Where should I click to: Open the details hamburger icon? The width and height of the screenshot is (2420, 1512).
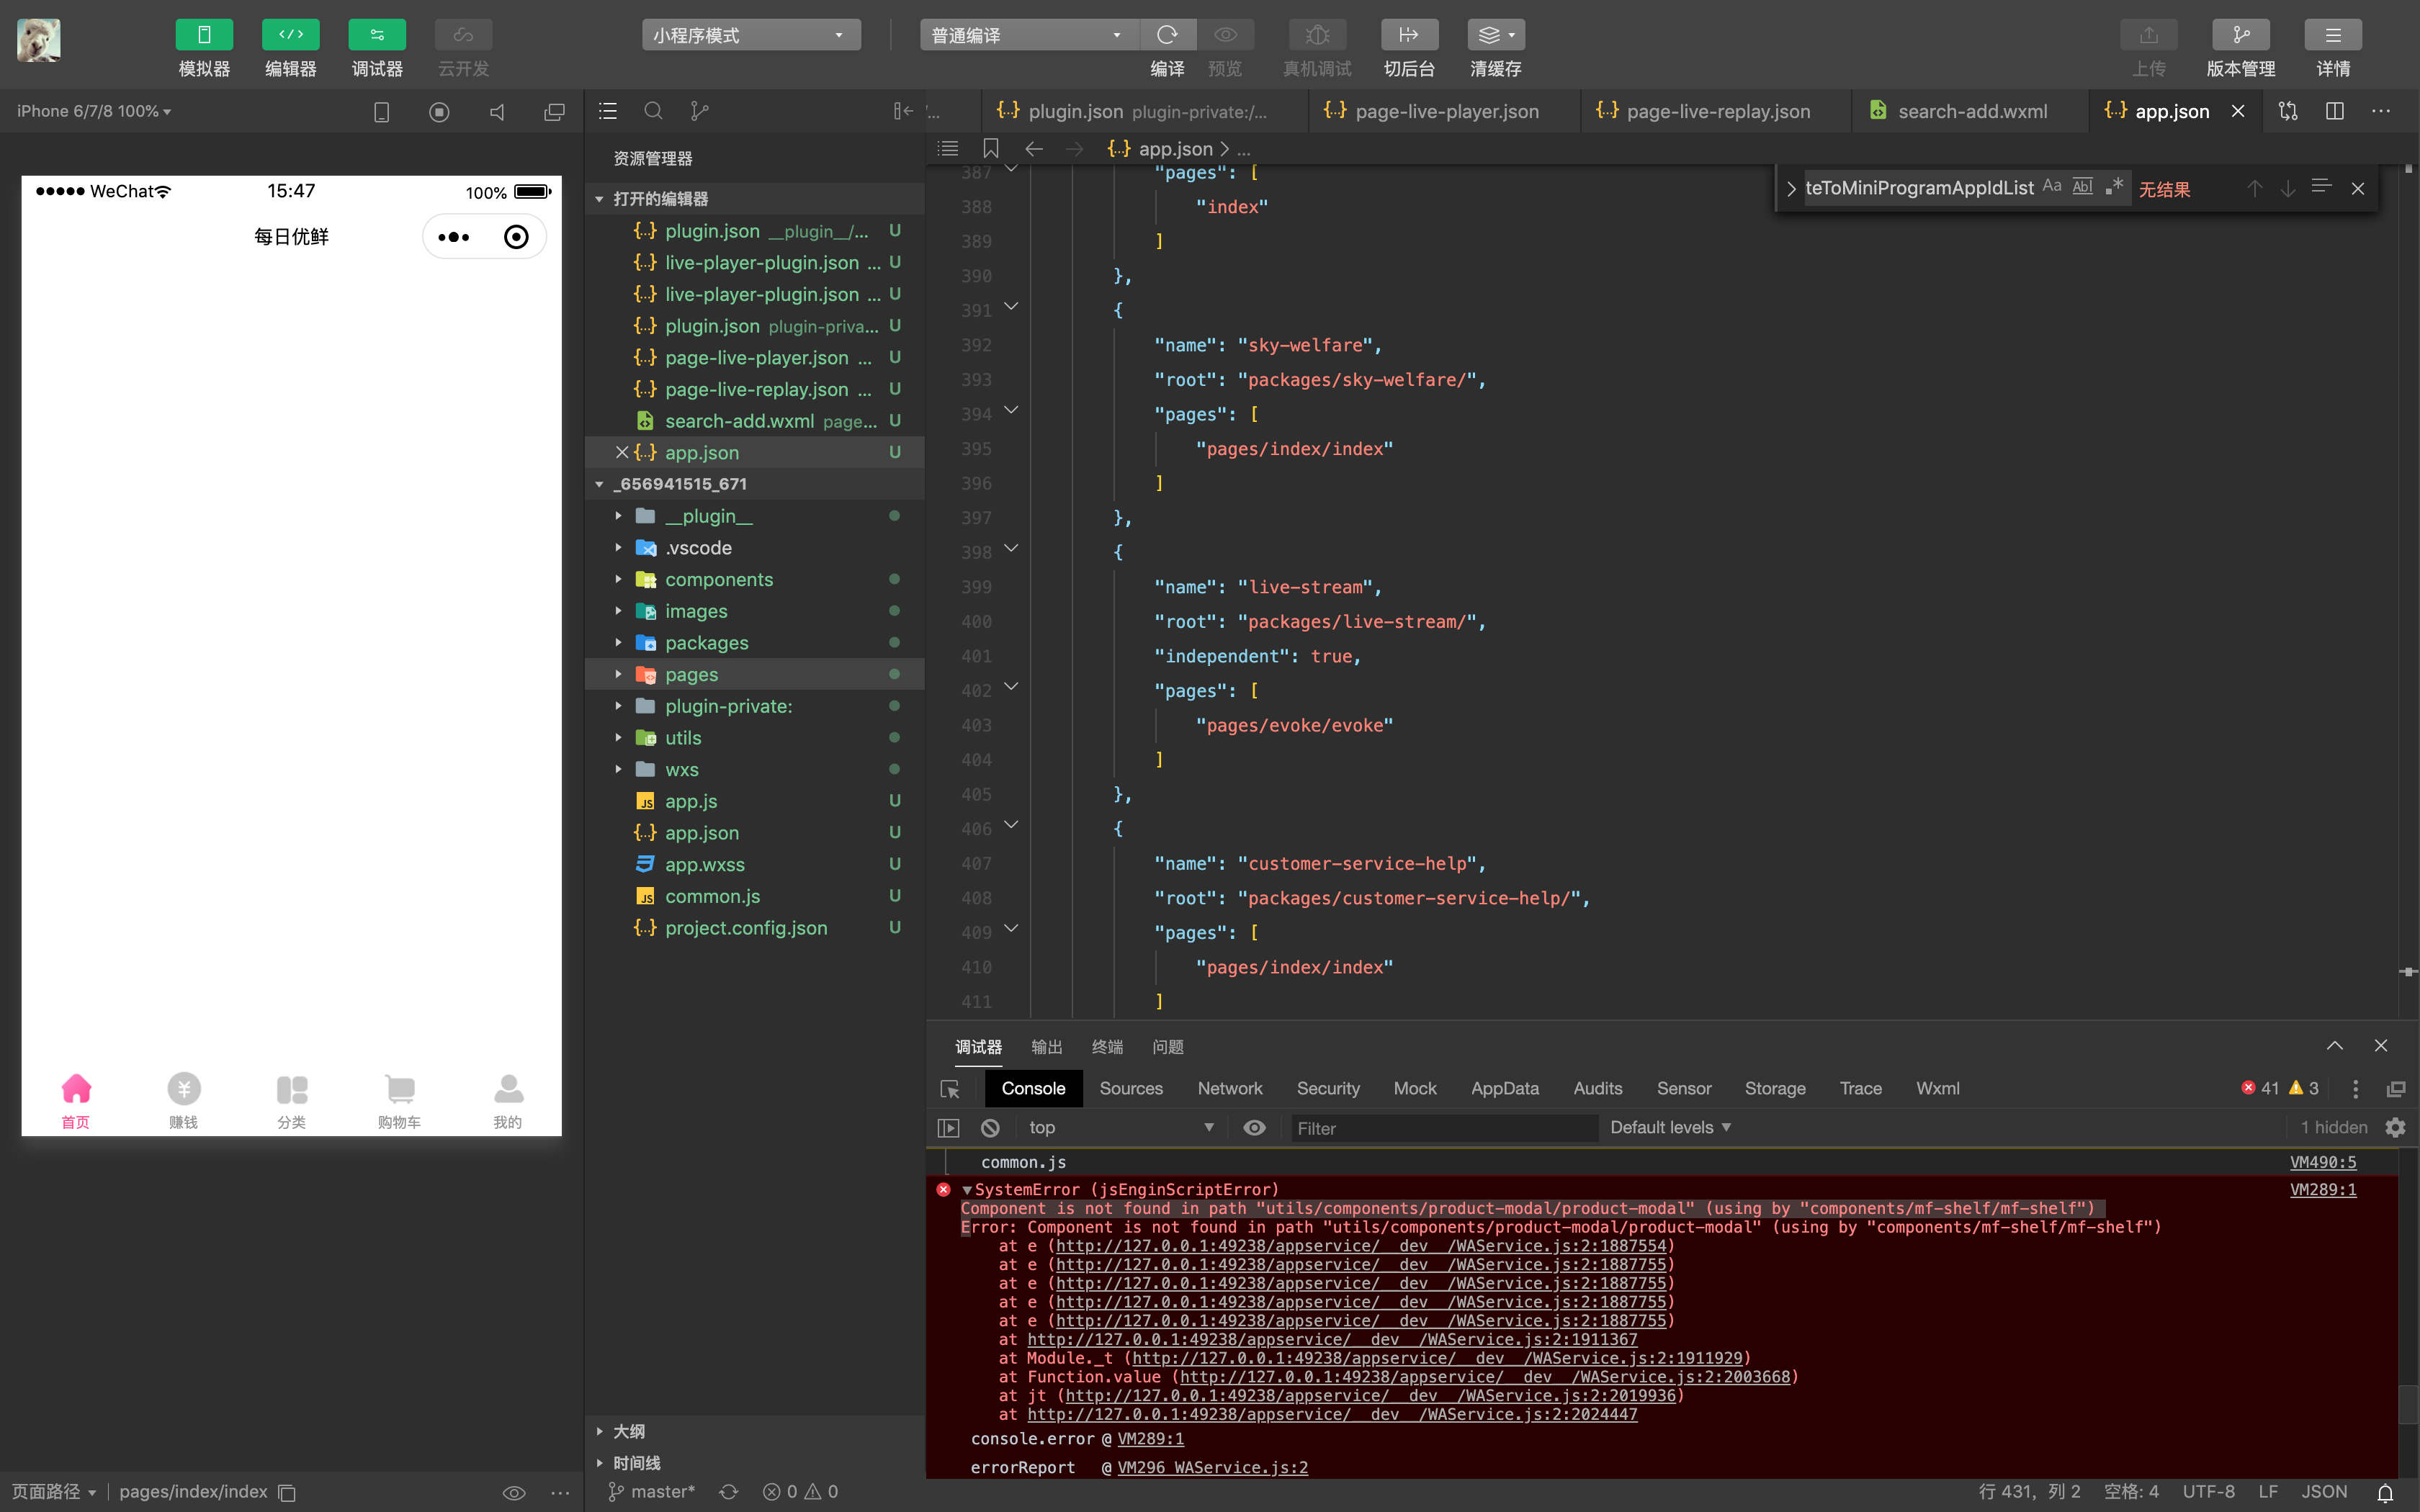[2333, 35]
